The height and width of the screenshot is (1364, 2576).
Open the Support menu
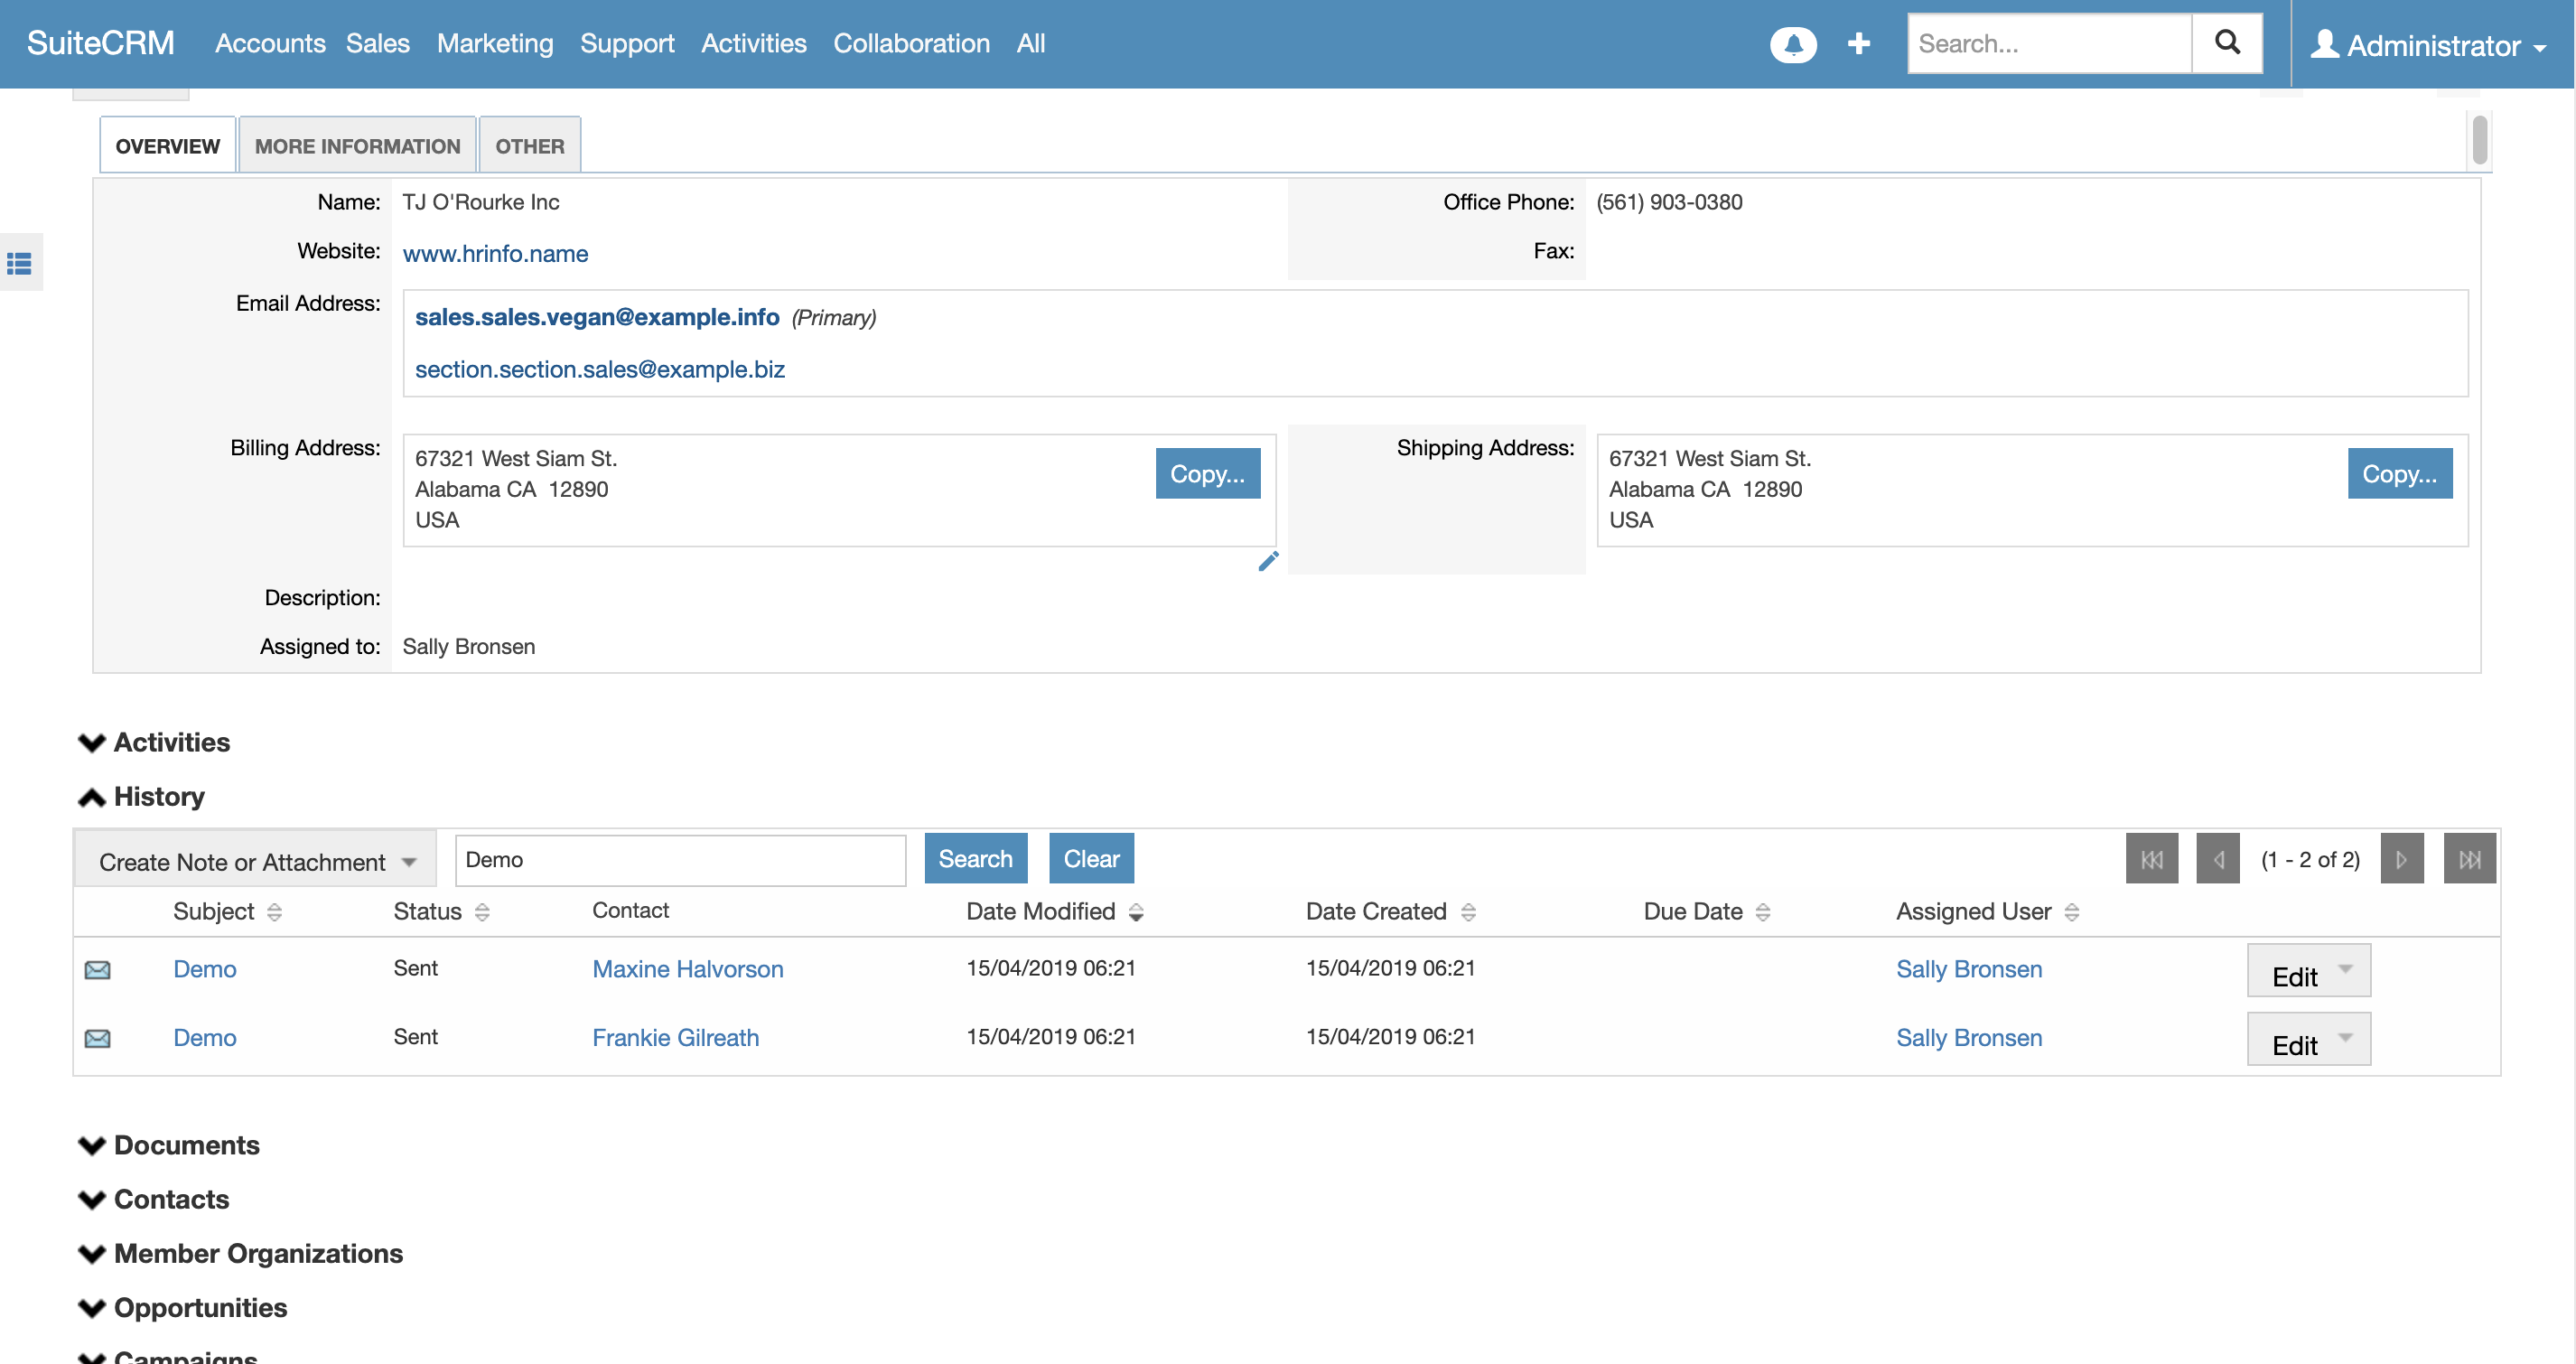click(626, 43)
